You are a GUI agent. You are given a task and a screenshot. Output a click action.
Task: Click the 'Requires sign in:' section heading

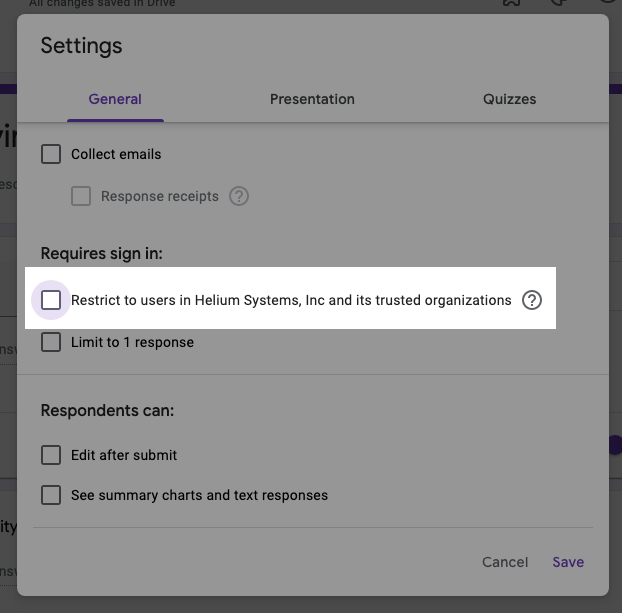[x=102, y=253]
